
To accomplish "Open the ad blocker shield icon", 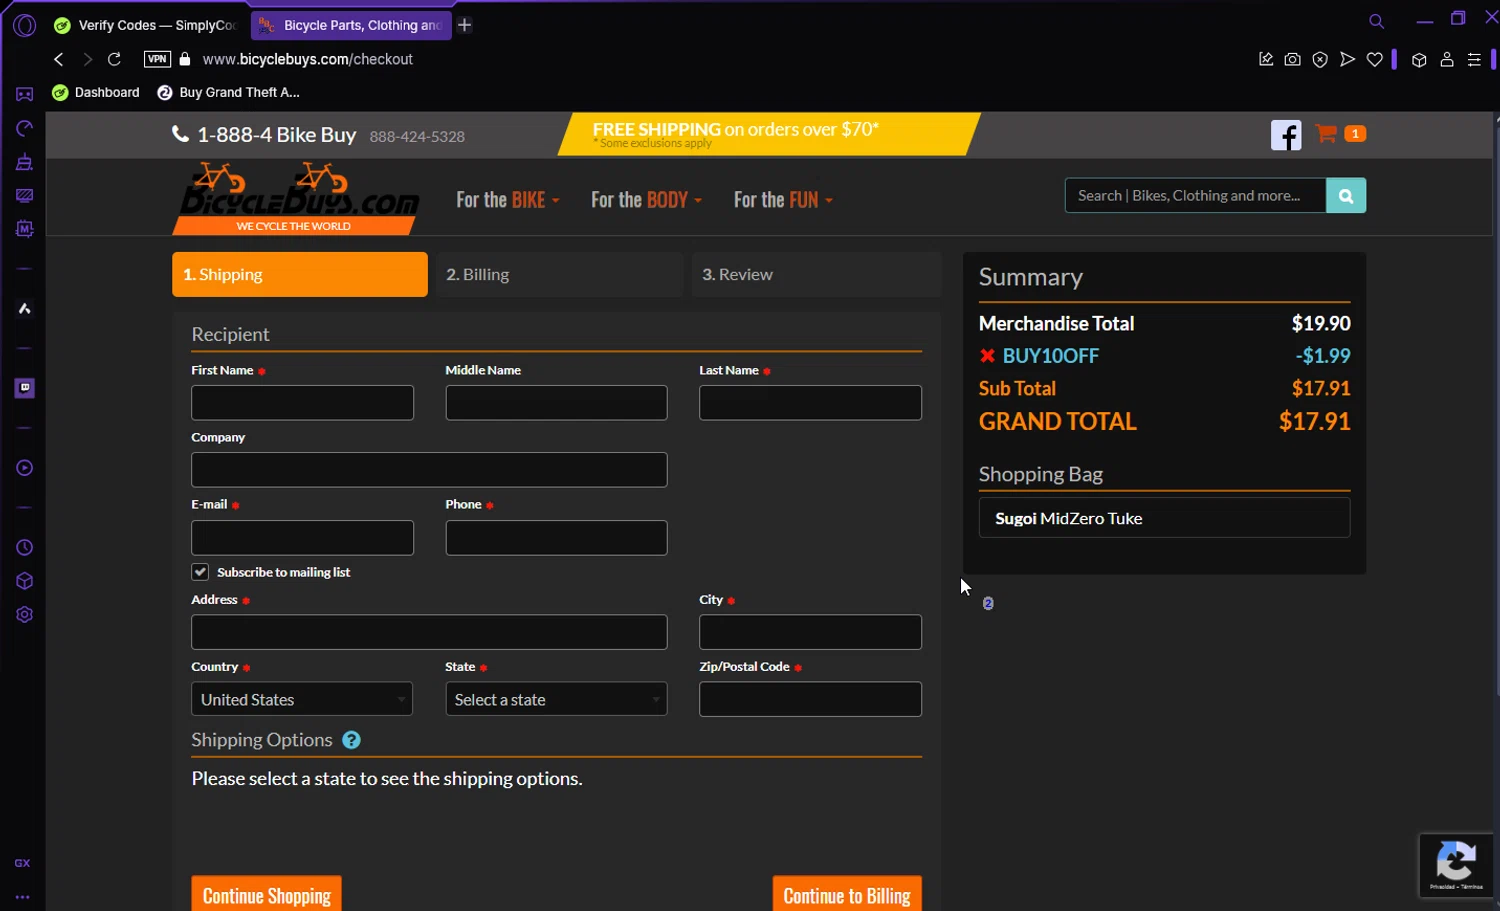I will tap(1320, 60).
